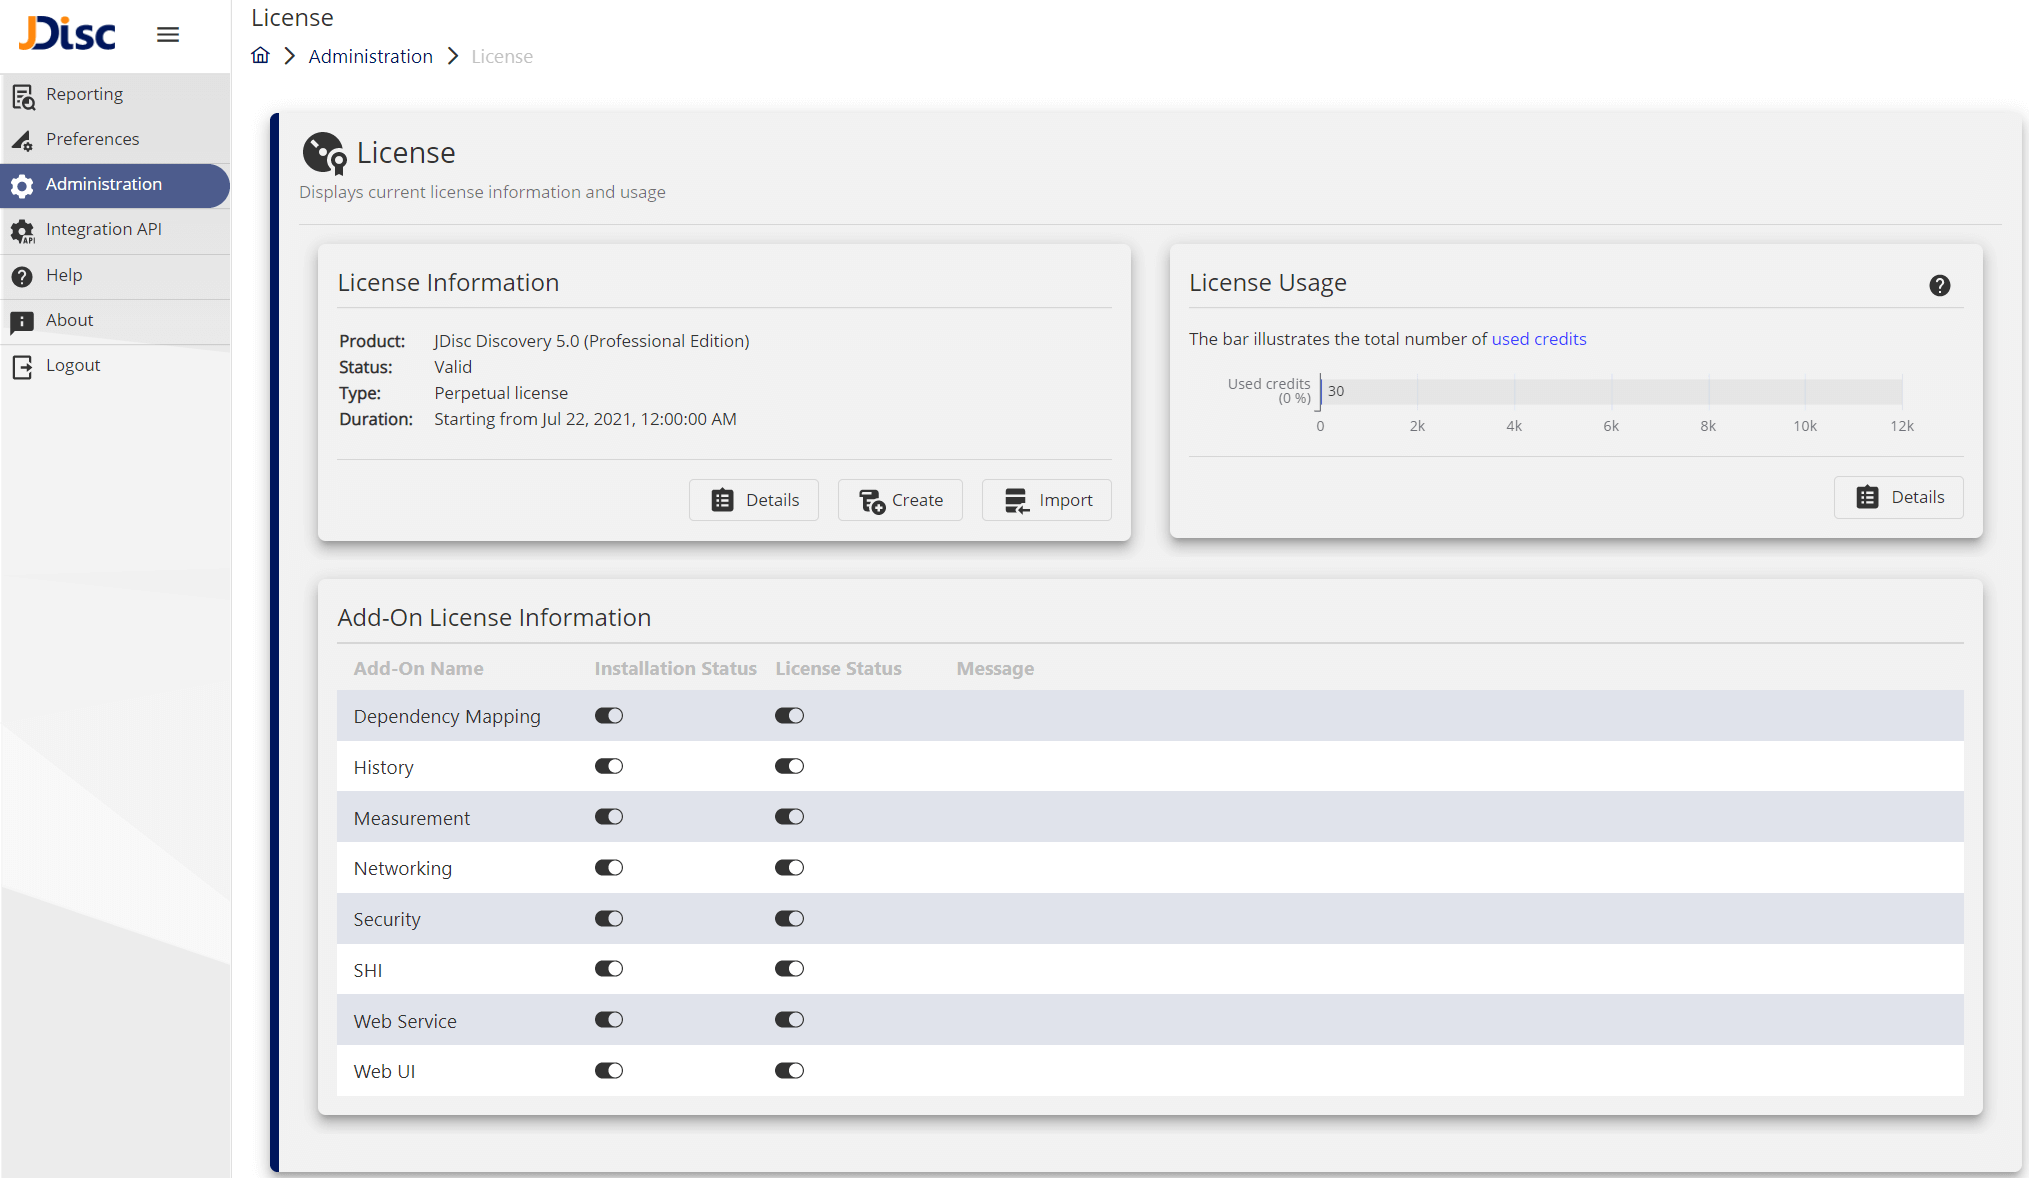Toggle Security license status switch
The width and height of the screenshot is (2029, 1178).
pos(789,919)
